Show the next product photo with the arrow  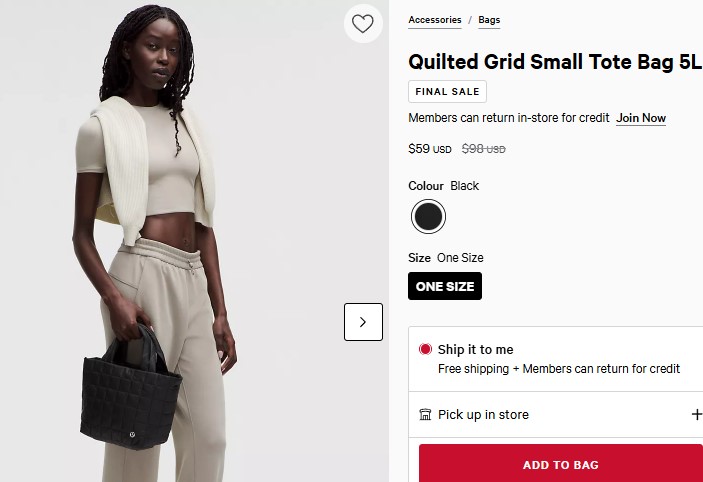[x=363, y=322]
